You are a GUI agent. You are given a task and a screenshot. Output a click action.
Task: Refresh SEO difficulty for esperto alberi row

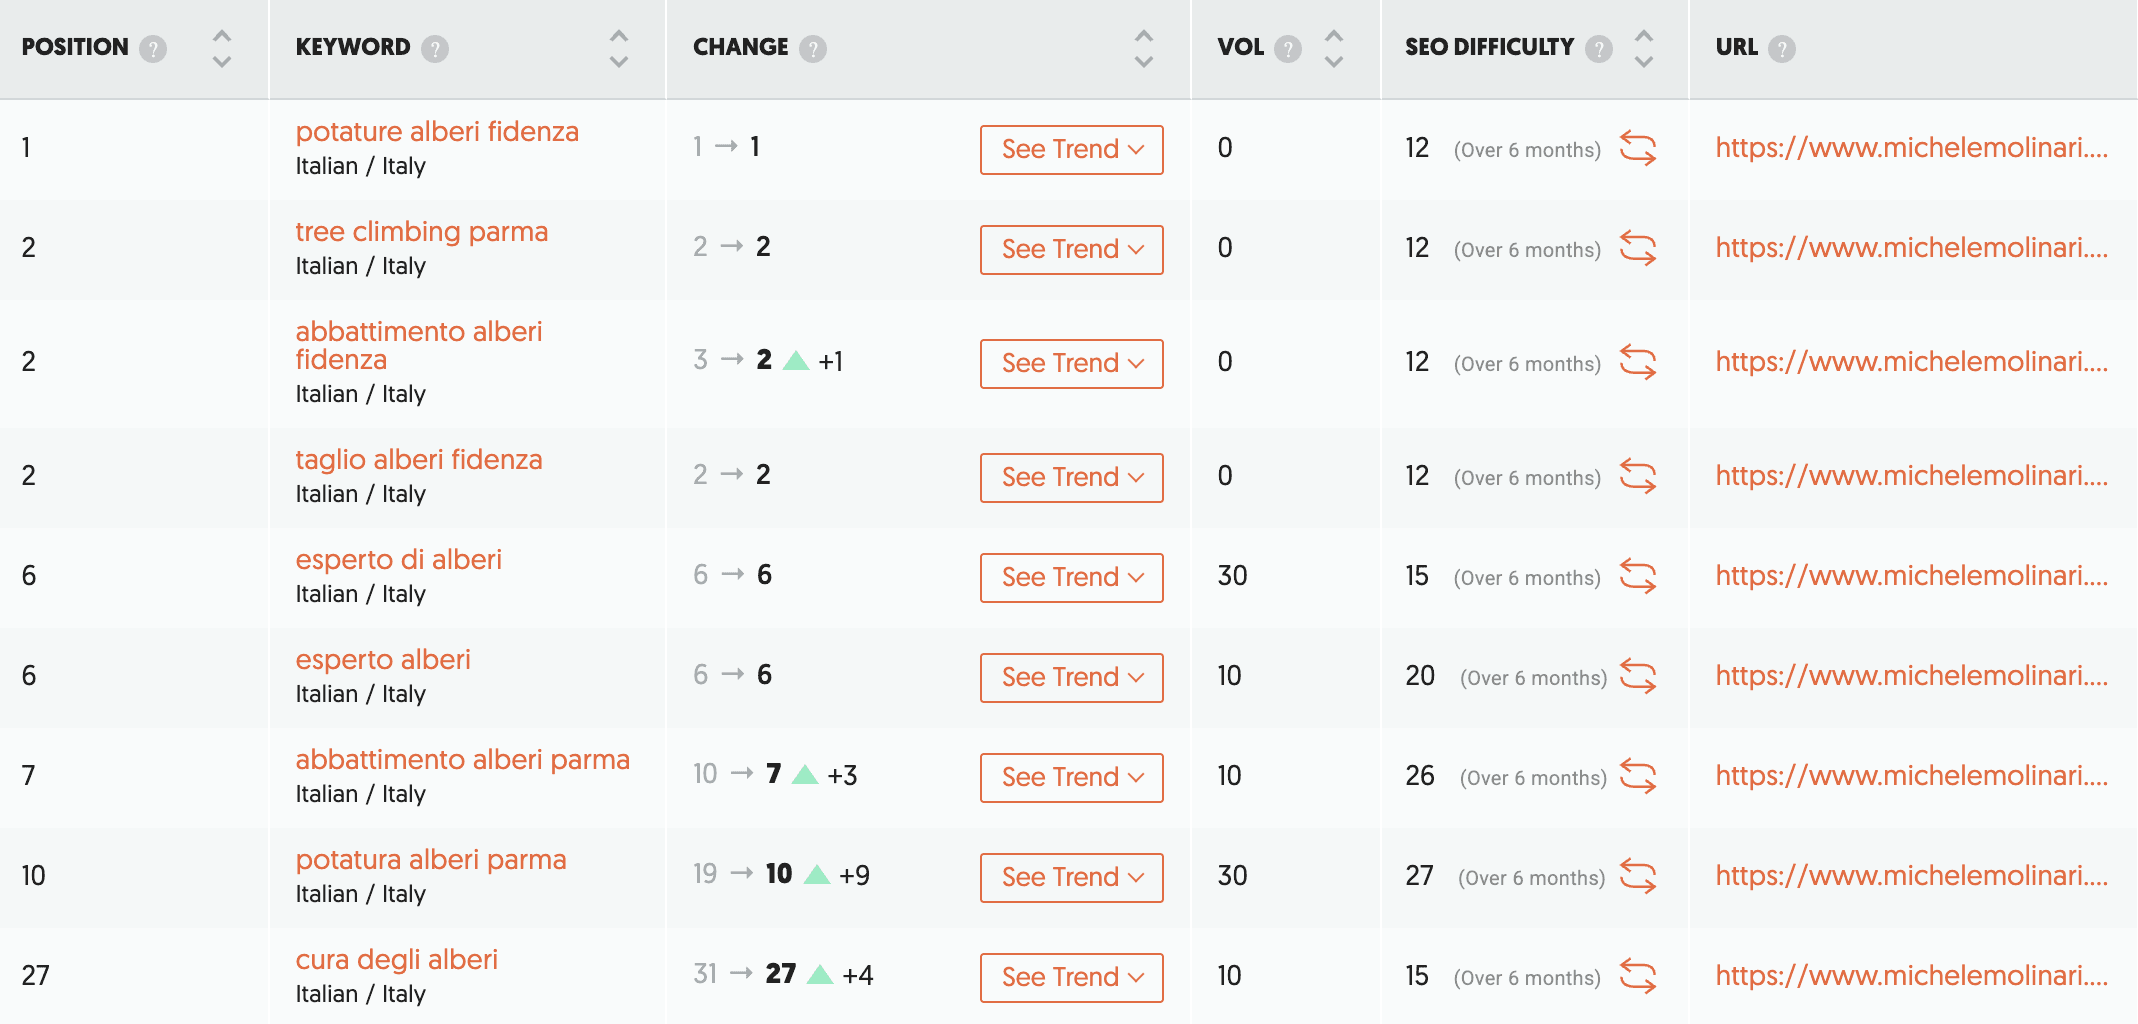(x=1638, y=676)
